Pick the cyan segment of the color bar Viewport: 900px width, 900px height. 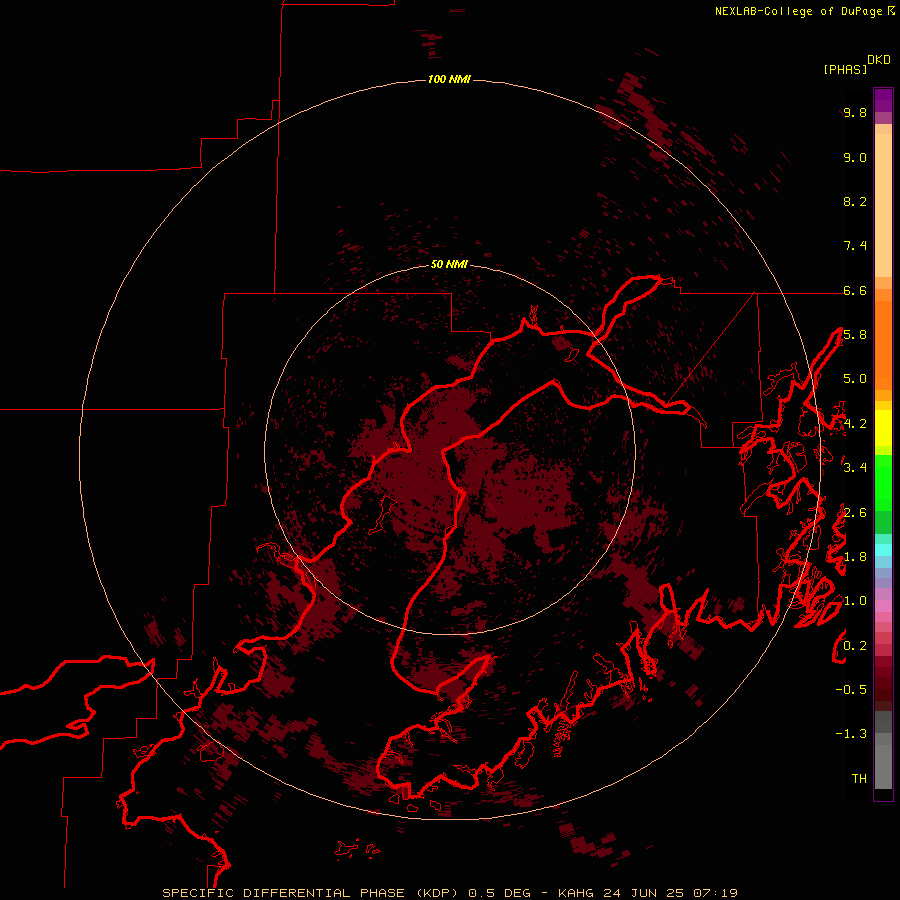pyautogui.click(x=883, y=550)
